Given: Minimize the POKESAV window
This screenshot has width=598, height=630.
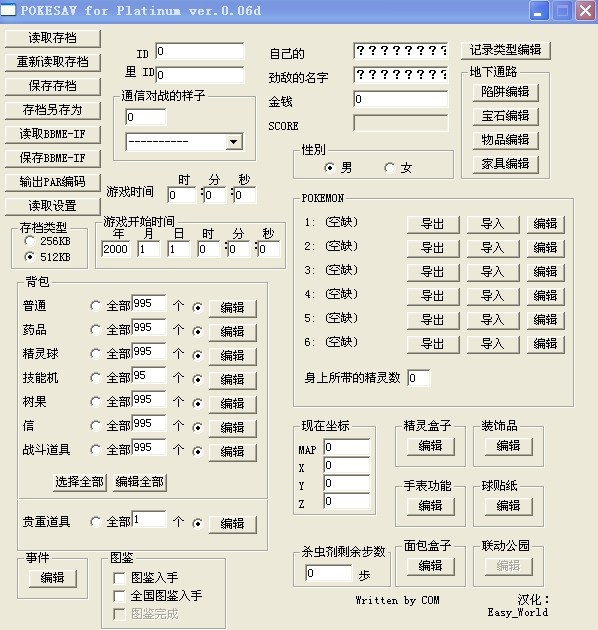Looking at the screenshot, I should [x=539, y=10].
